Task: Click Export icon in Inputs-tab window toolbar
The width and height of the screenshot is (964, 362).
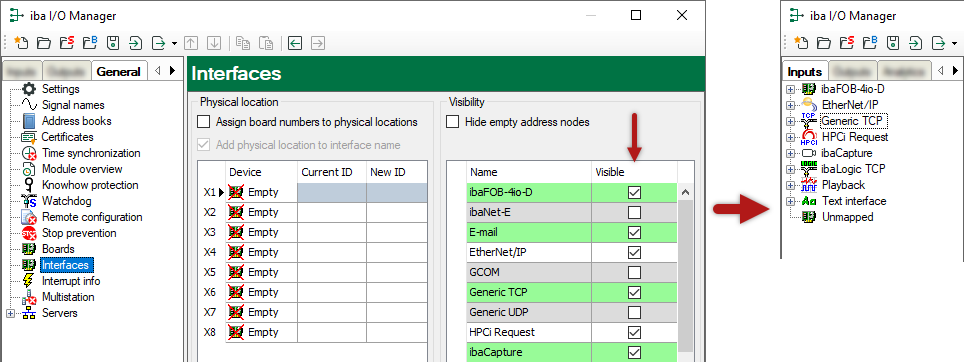Action: [x=939, y=42]
